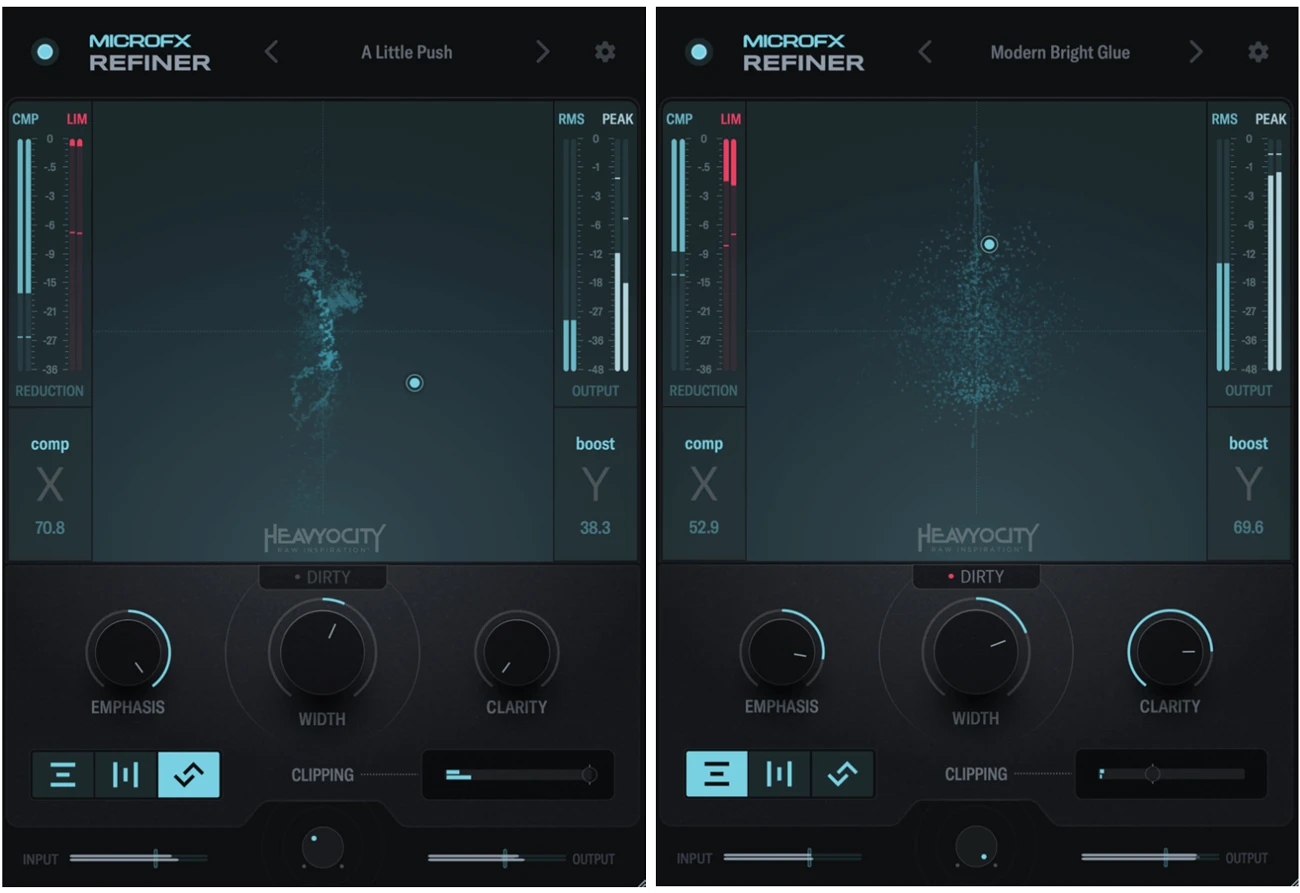Click active zigzag mode icon in A Little Push instance
The height and width of the screenshot is (893, 1300).
189,775
